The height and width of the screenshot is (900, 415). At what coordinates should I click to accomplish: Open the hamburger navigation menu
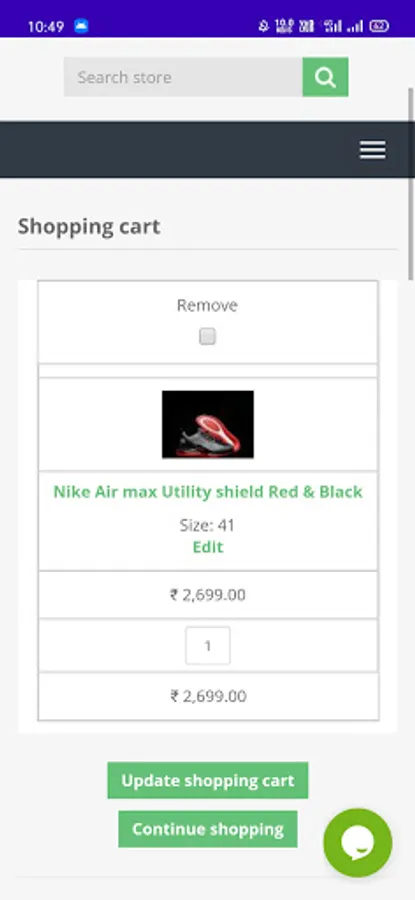click(373, 150)
